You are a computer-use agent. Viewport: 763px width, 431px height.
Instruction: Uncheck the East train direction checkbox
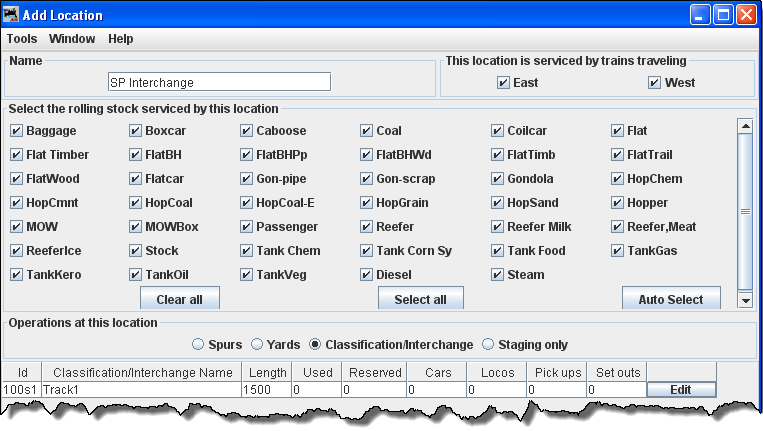[503, 83]
